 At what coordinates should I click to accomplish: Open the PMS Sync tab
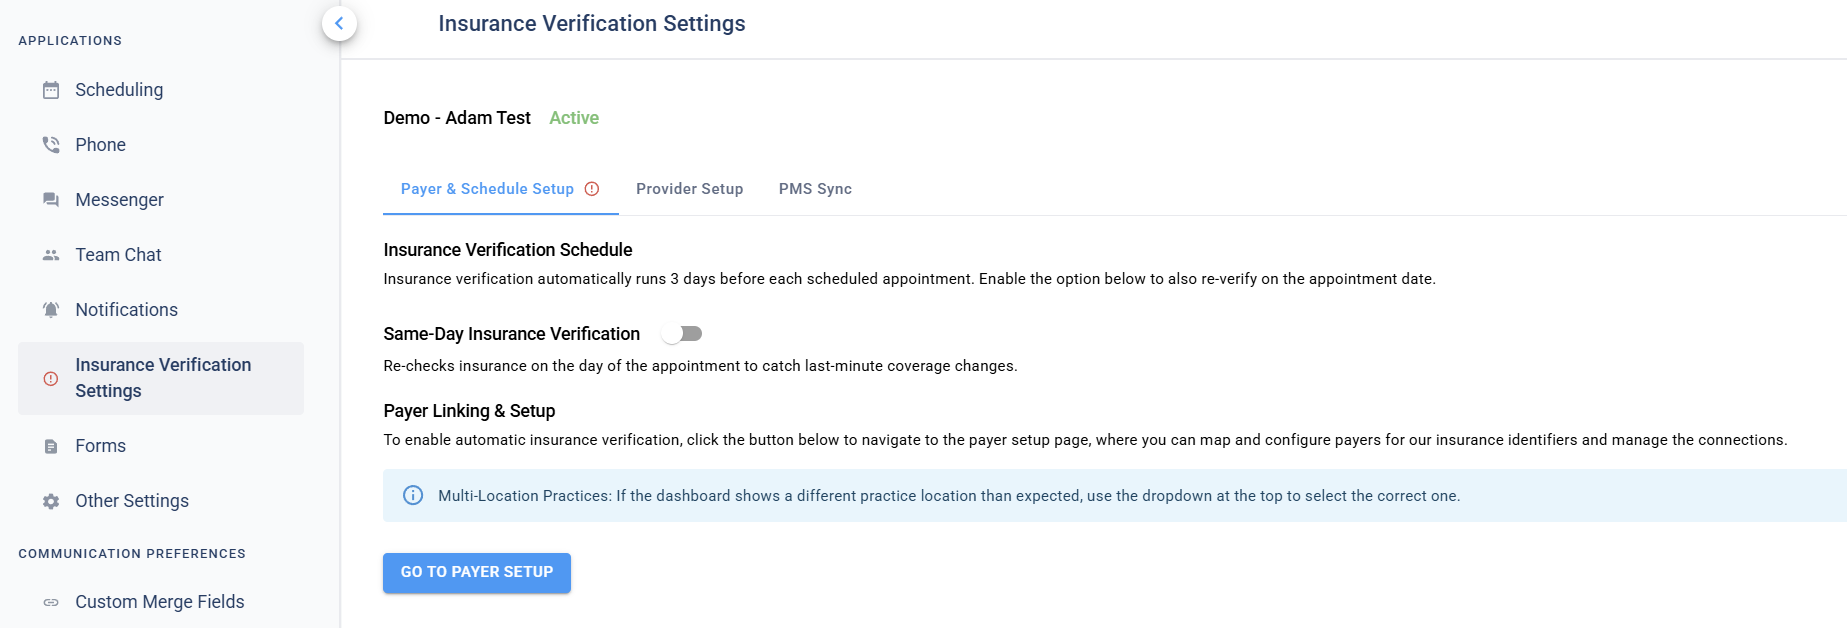[815, 189]
